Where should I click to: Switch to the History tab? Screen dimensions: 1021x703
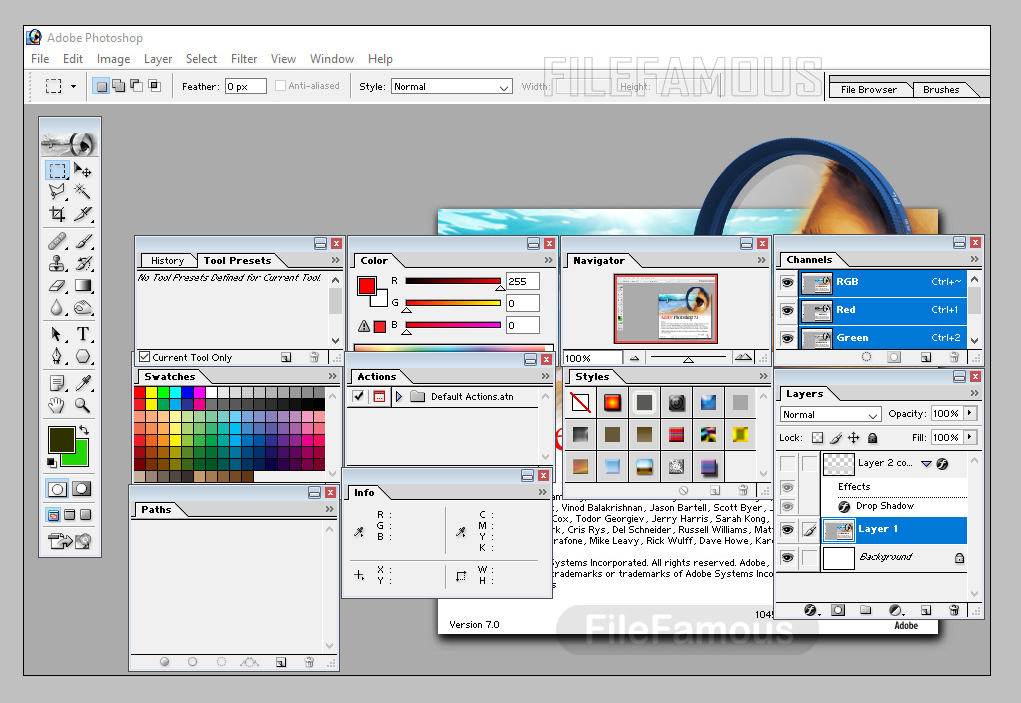coord(167,260)
